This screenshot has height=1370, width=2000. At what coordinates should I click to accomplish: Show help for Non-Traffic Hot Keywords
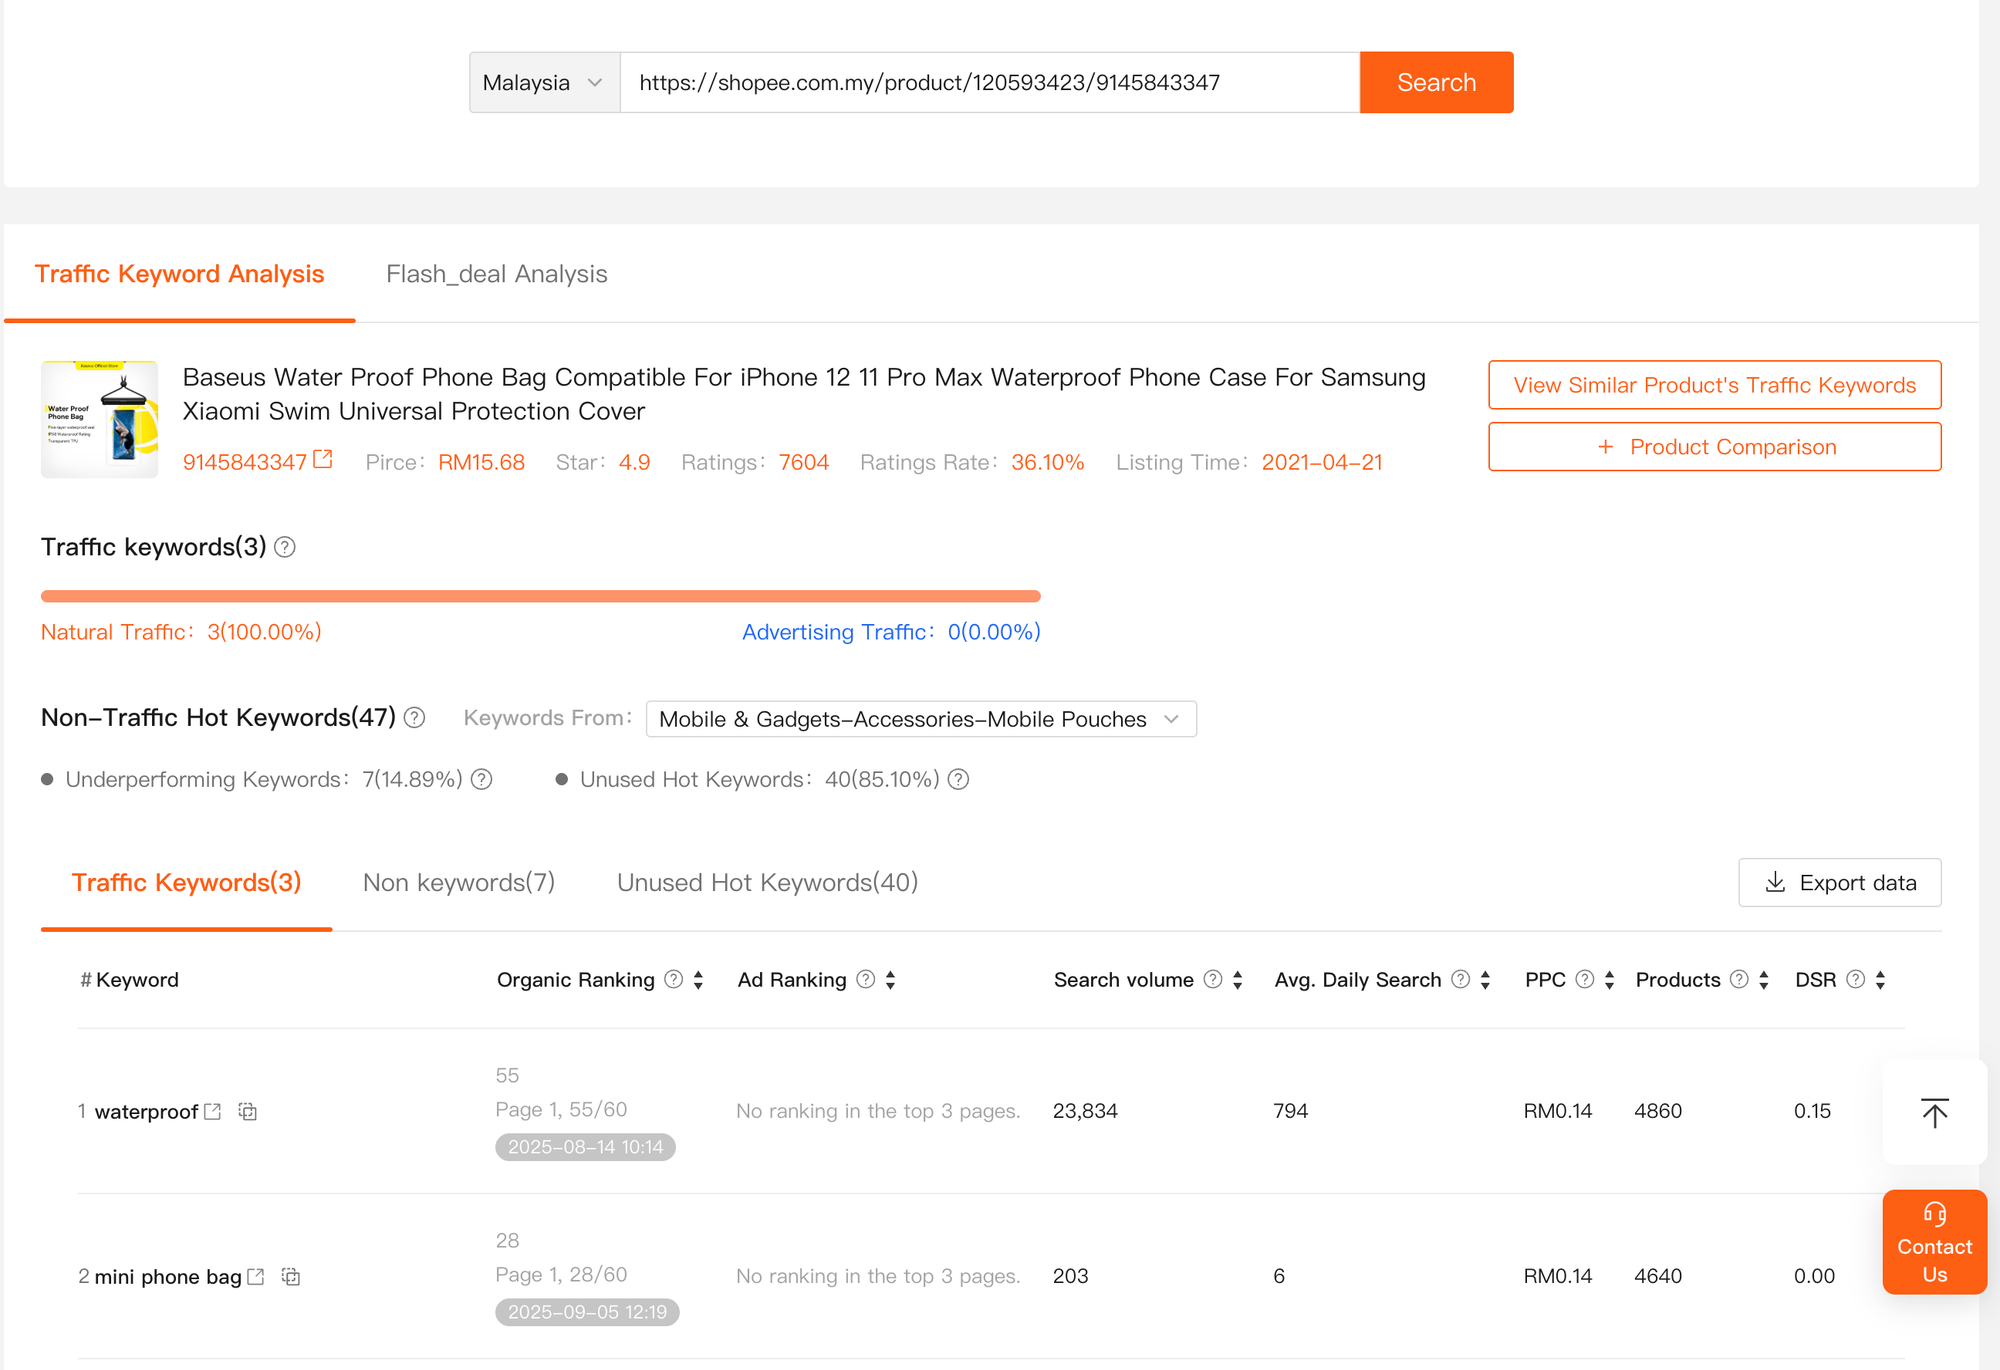(x=415, y=718)
